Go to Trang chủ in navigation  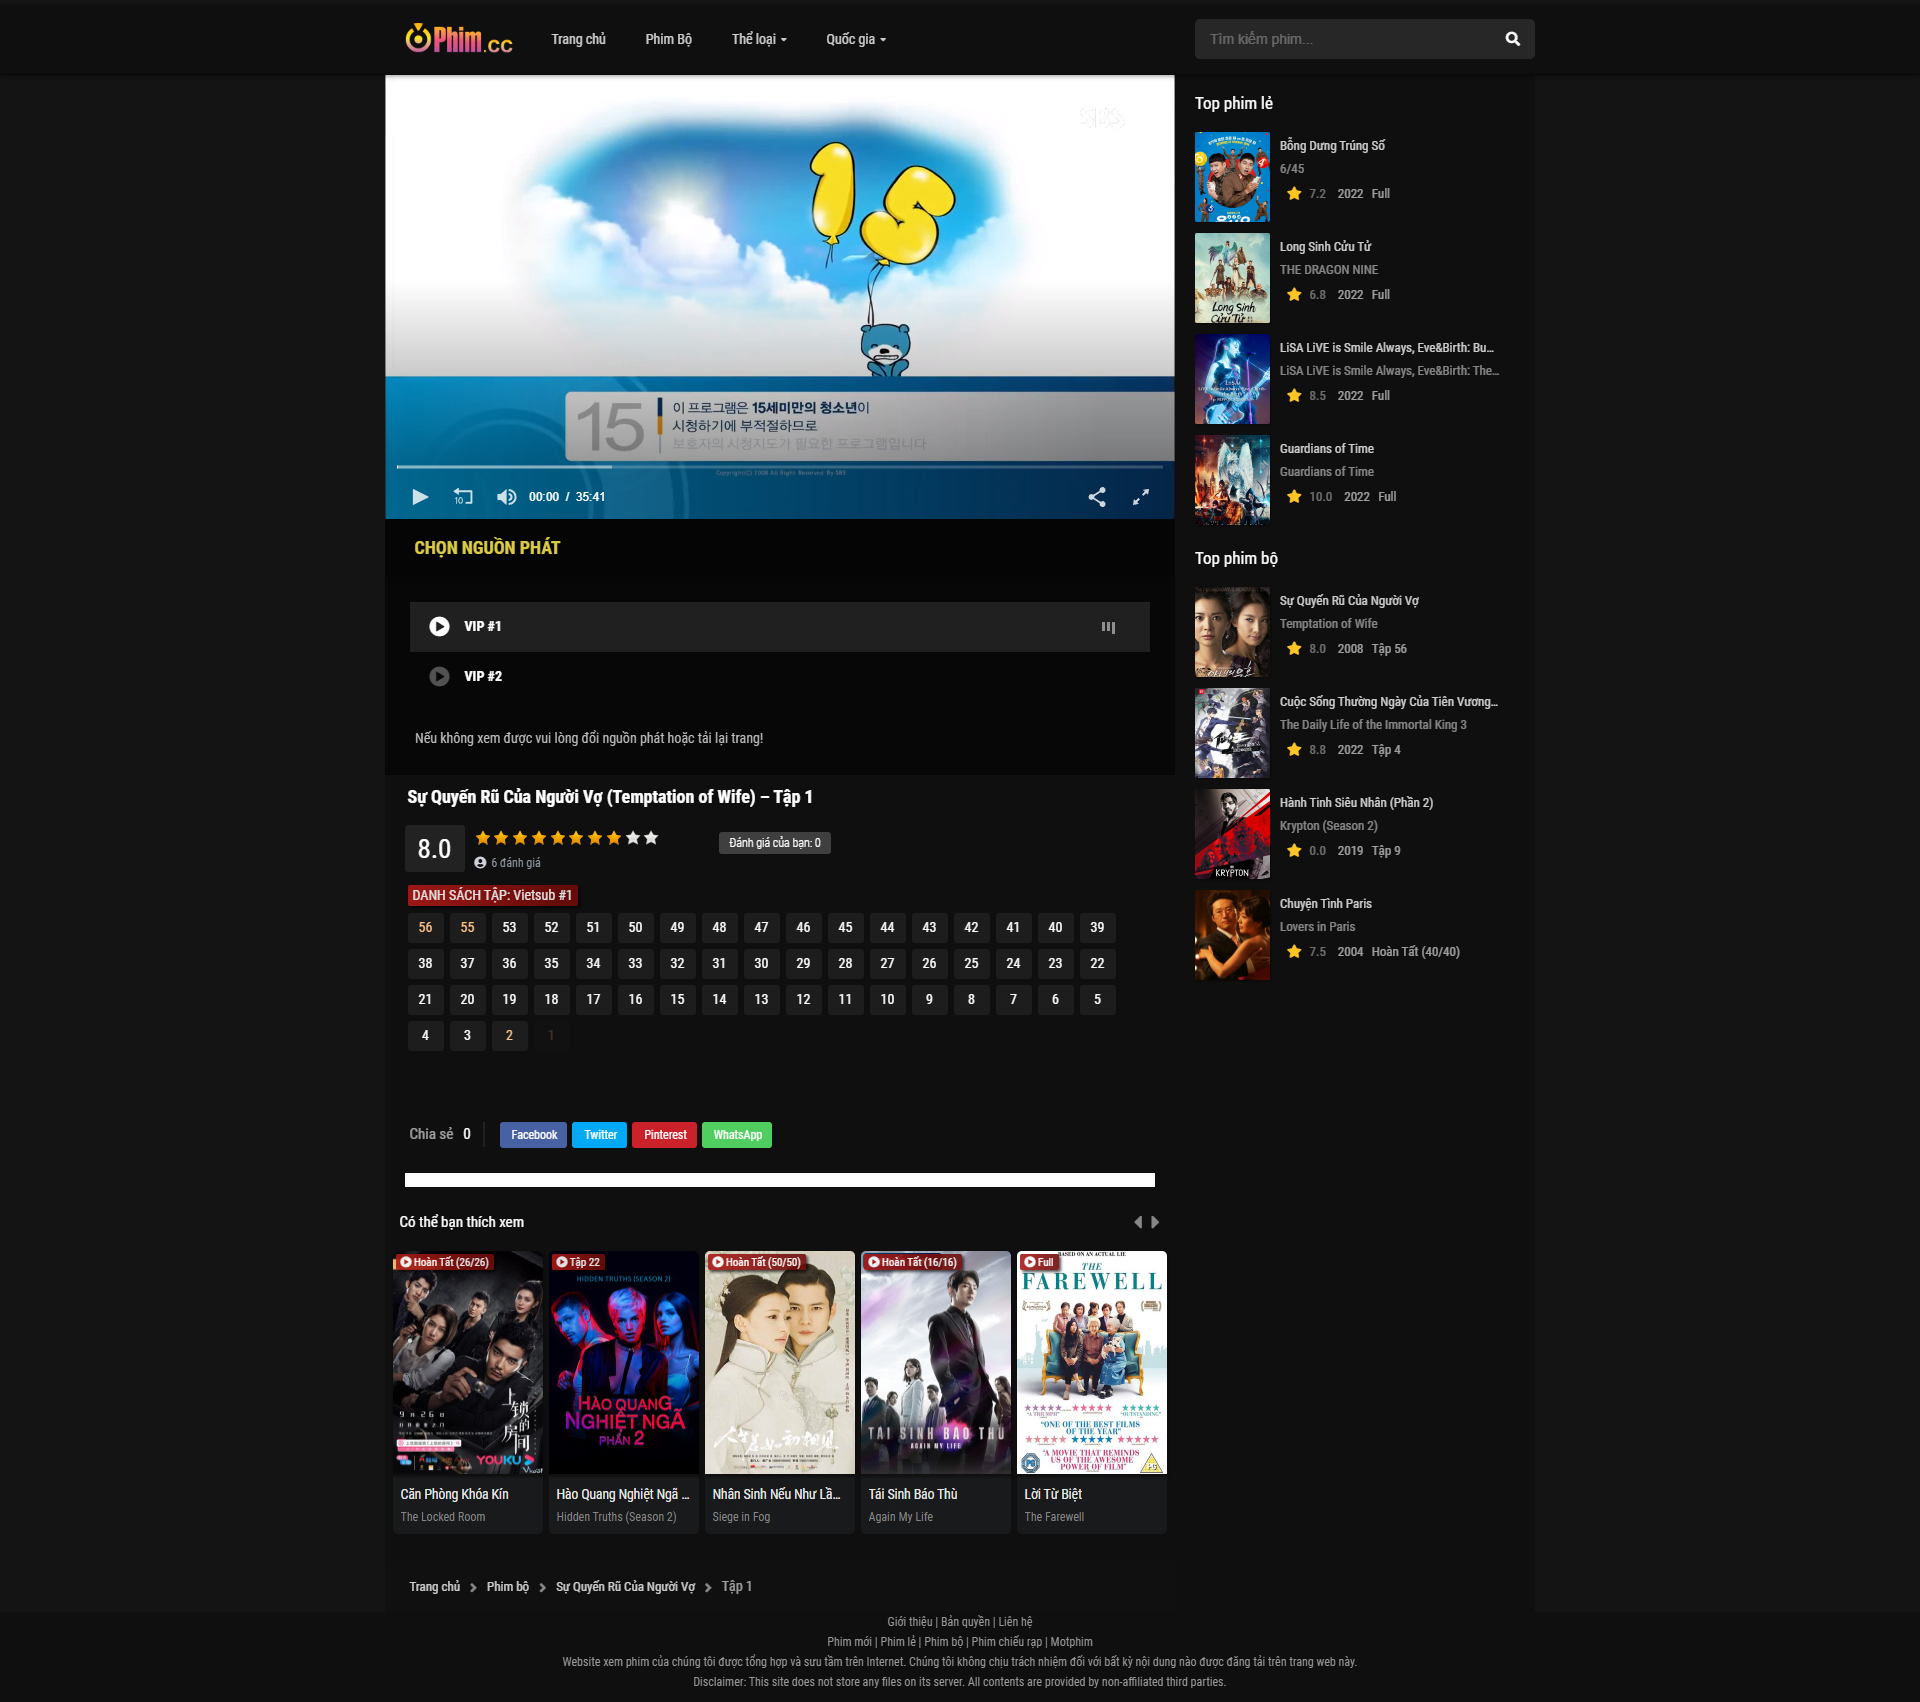click(578, 39)
